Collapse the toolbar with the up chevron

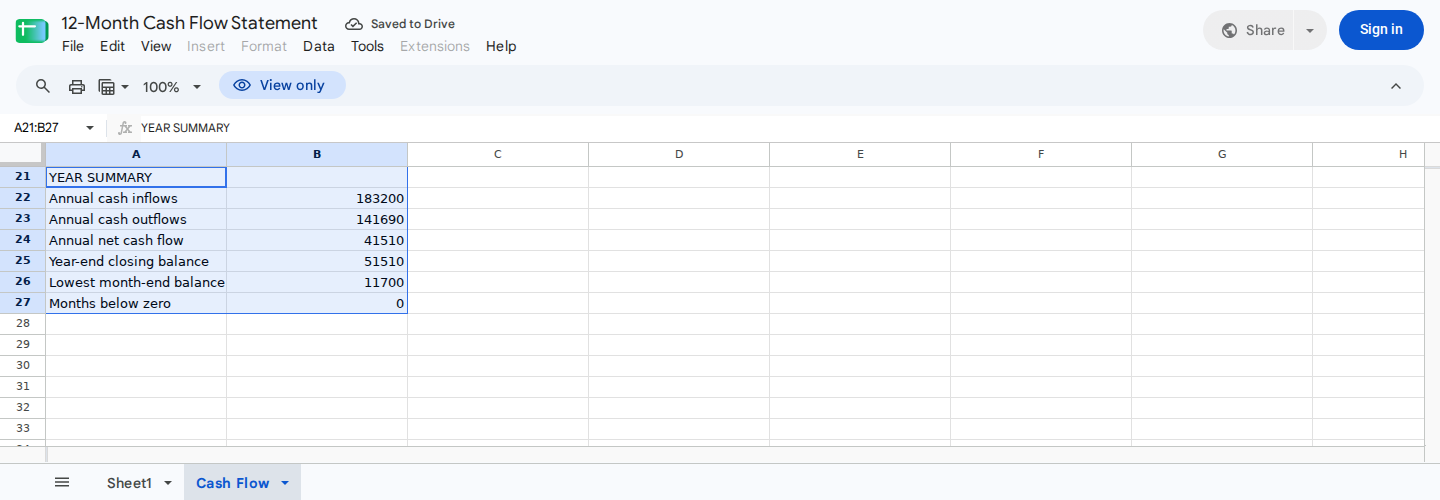click(x=1396, y=86)
